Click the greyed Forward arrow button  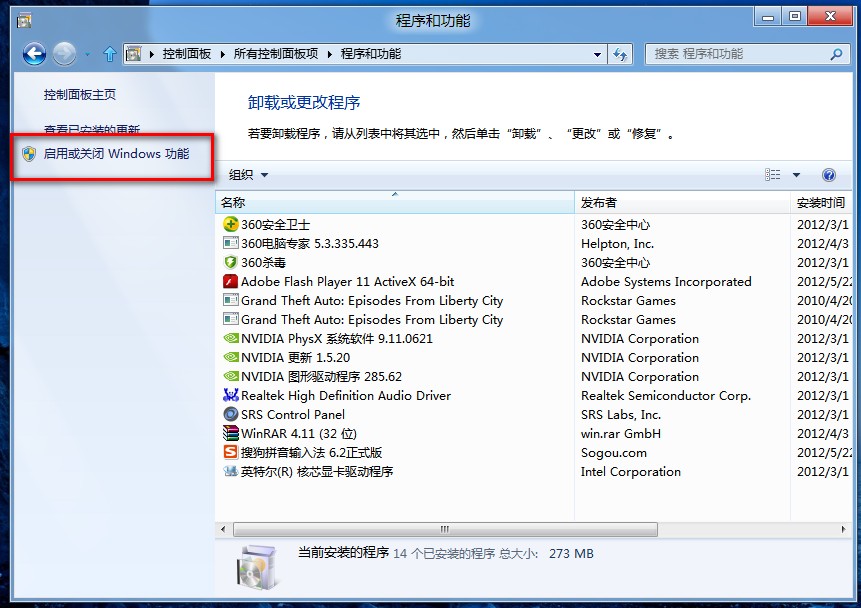(64, 54)
